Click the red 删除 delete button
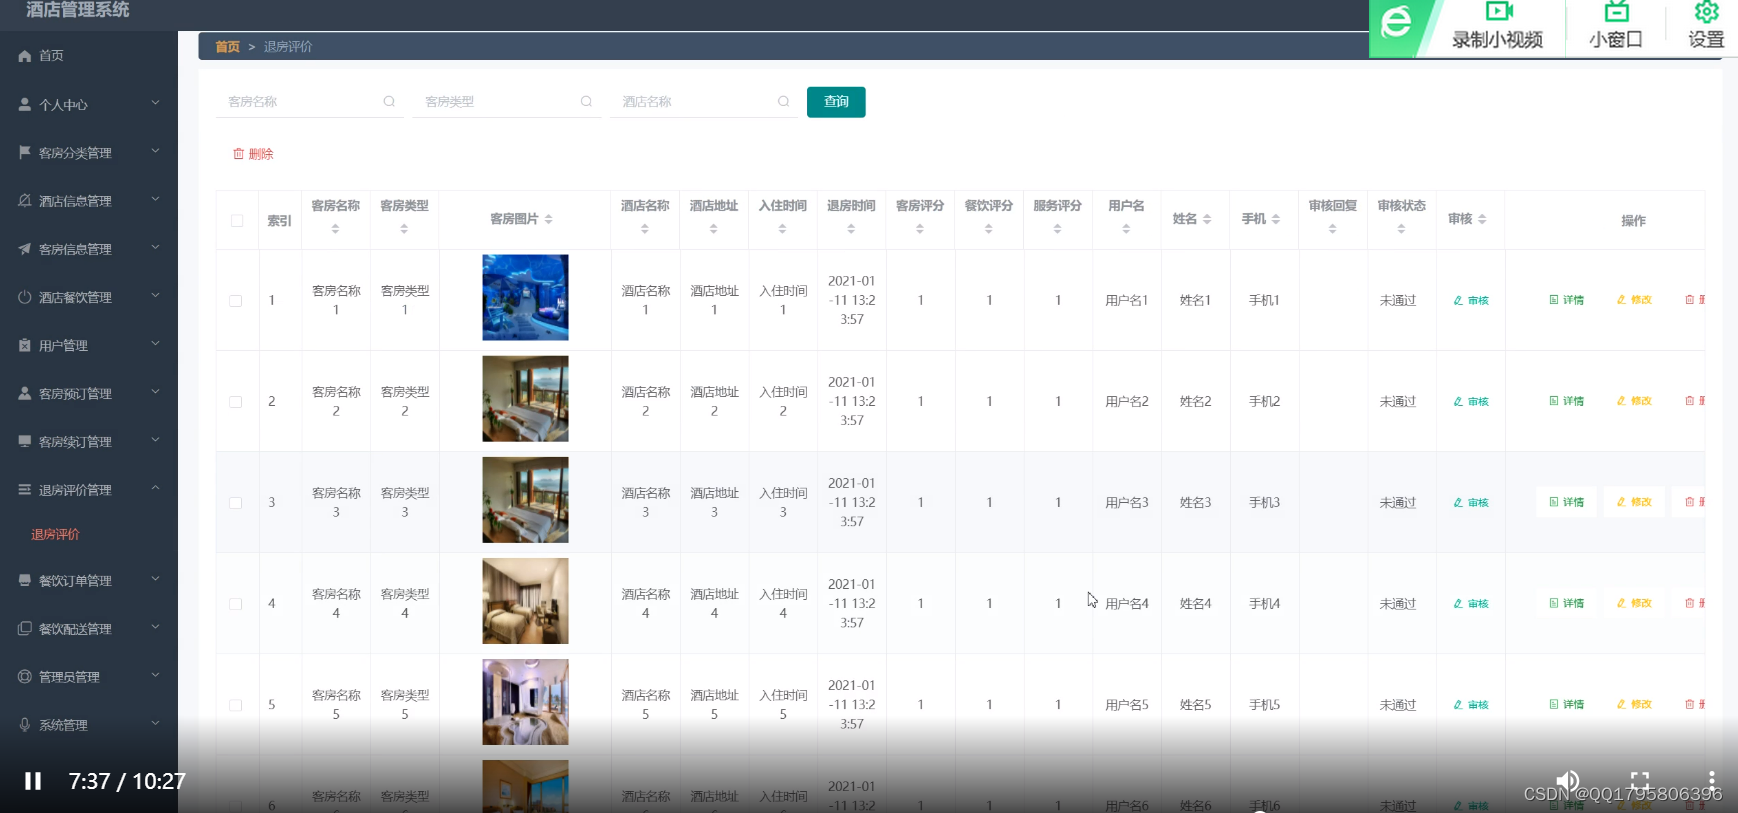 click(253, 154)
